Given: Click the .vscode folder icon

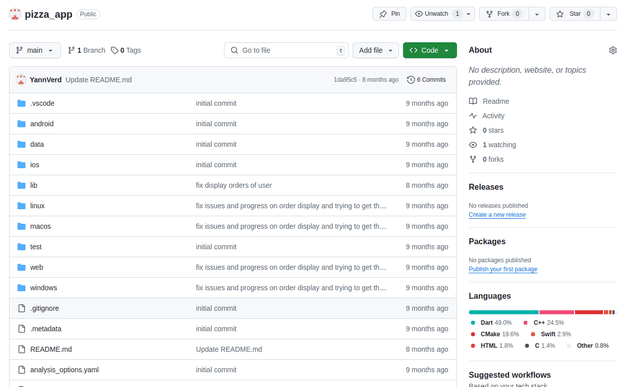Looking at the screenshot, I should pos(22,103).
